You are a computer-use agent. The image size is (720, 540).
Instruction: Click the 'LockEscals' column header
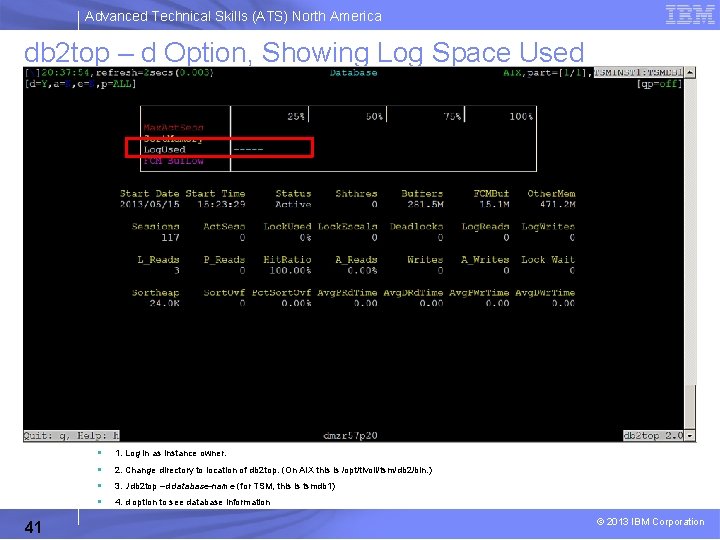[348, 226]
